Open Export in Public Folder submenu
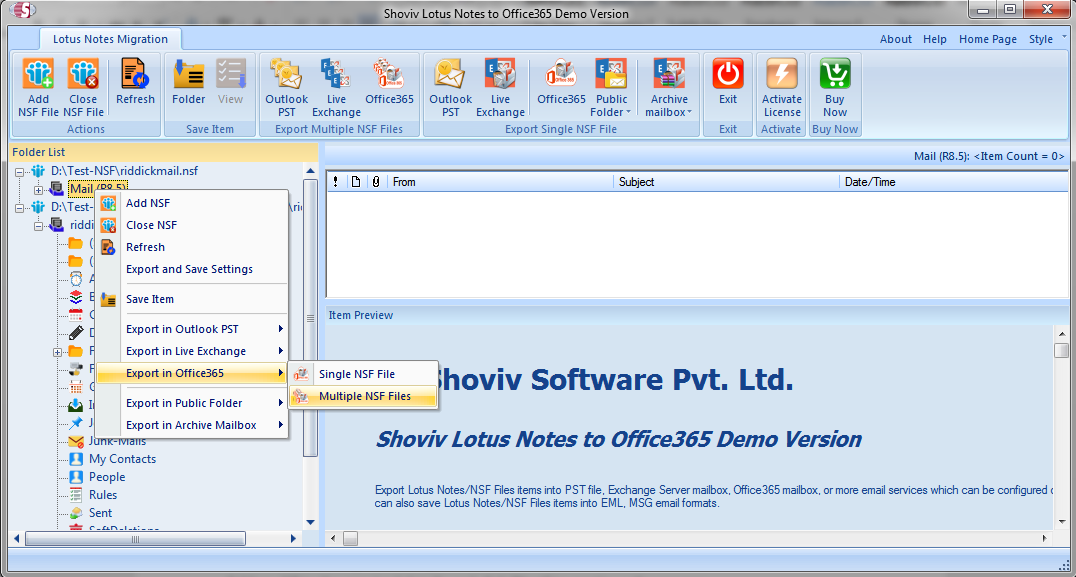This screenshot has height=577, width=1076. (191, 403)
